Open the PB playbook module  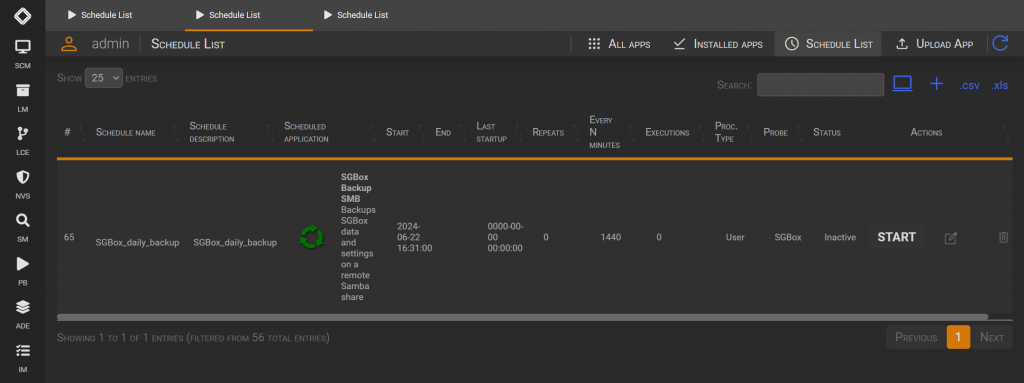(x=22, y=270)
